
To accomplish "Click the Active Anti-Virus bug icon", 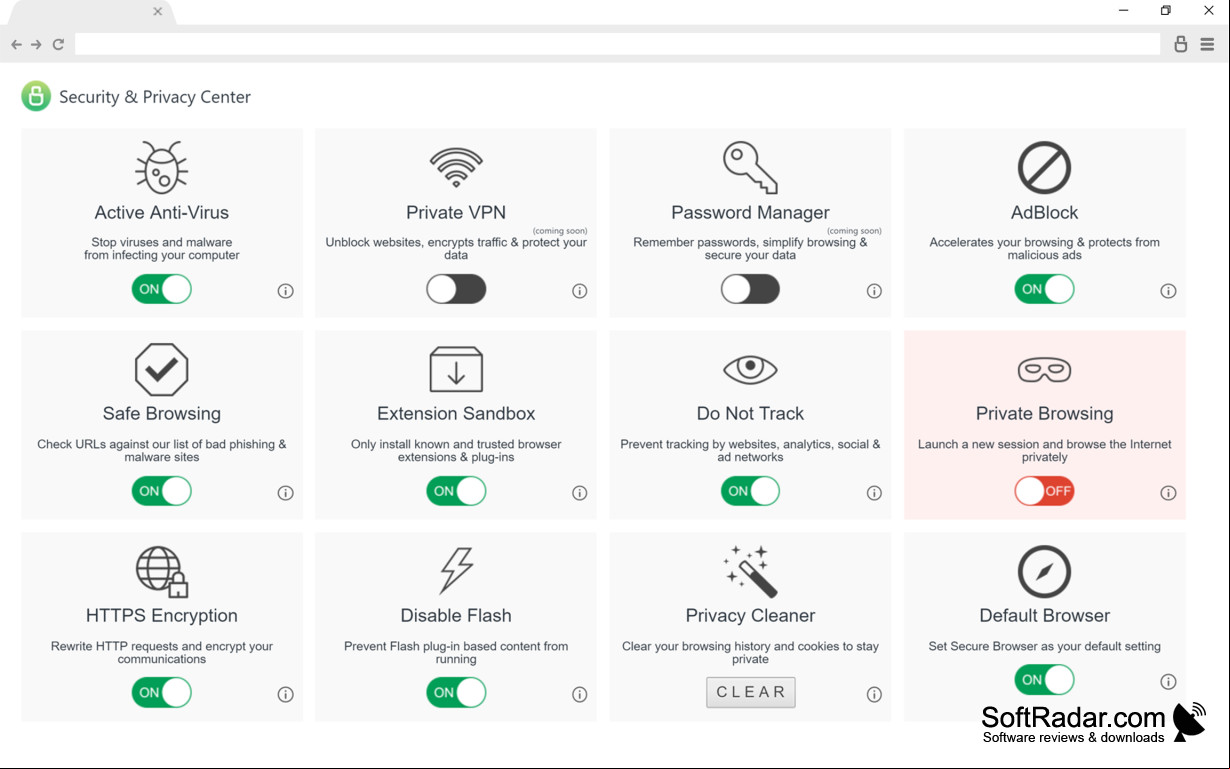I will coord(161,167).
